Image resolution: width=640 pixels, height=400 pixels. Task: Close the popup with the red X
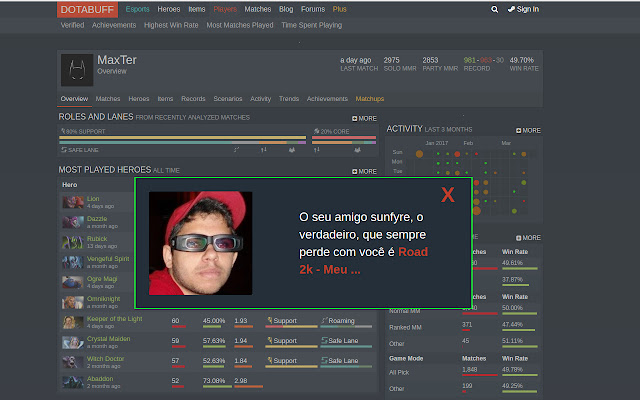pyautogui.click(x=448, y=195)
